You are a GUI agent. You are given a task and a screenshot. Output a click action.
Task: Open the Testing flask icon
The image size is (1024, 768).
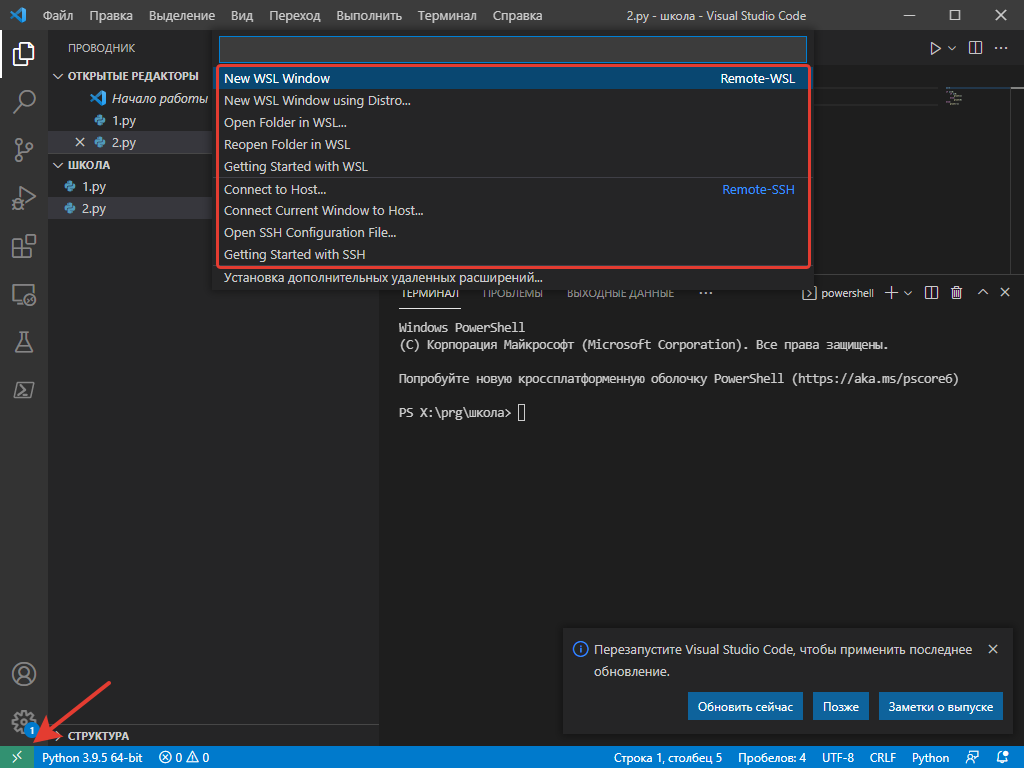(24, 342)
